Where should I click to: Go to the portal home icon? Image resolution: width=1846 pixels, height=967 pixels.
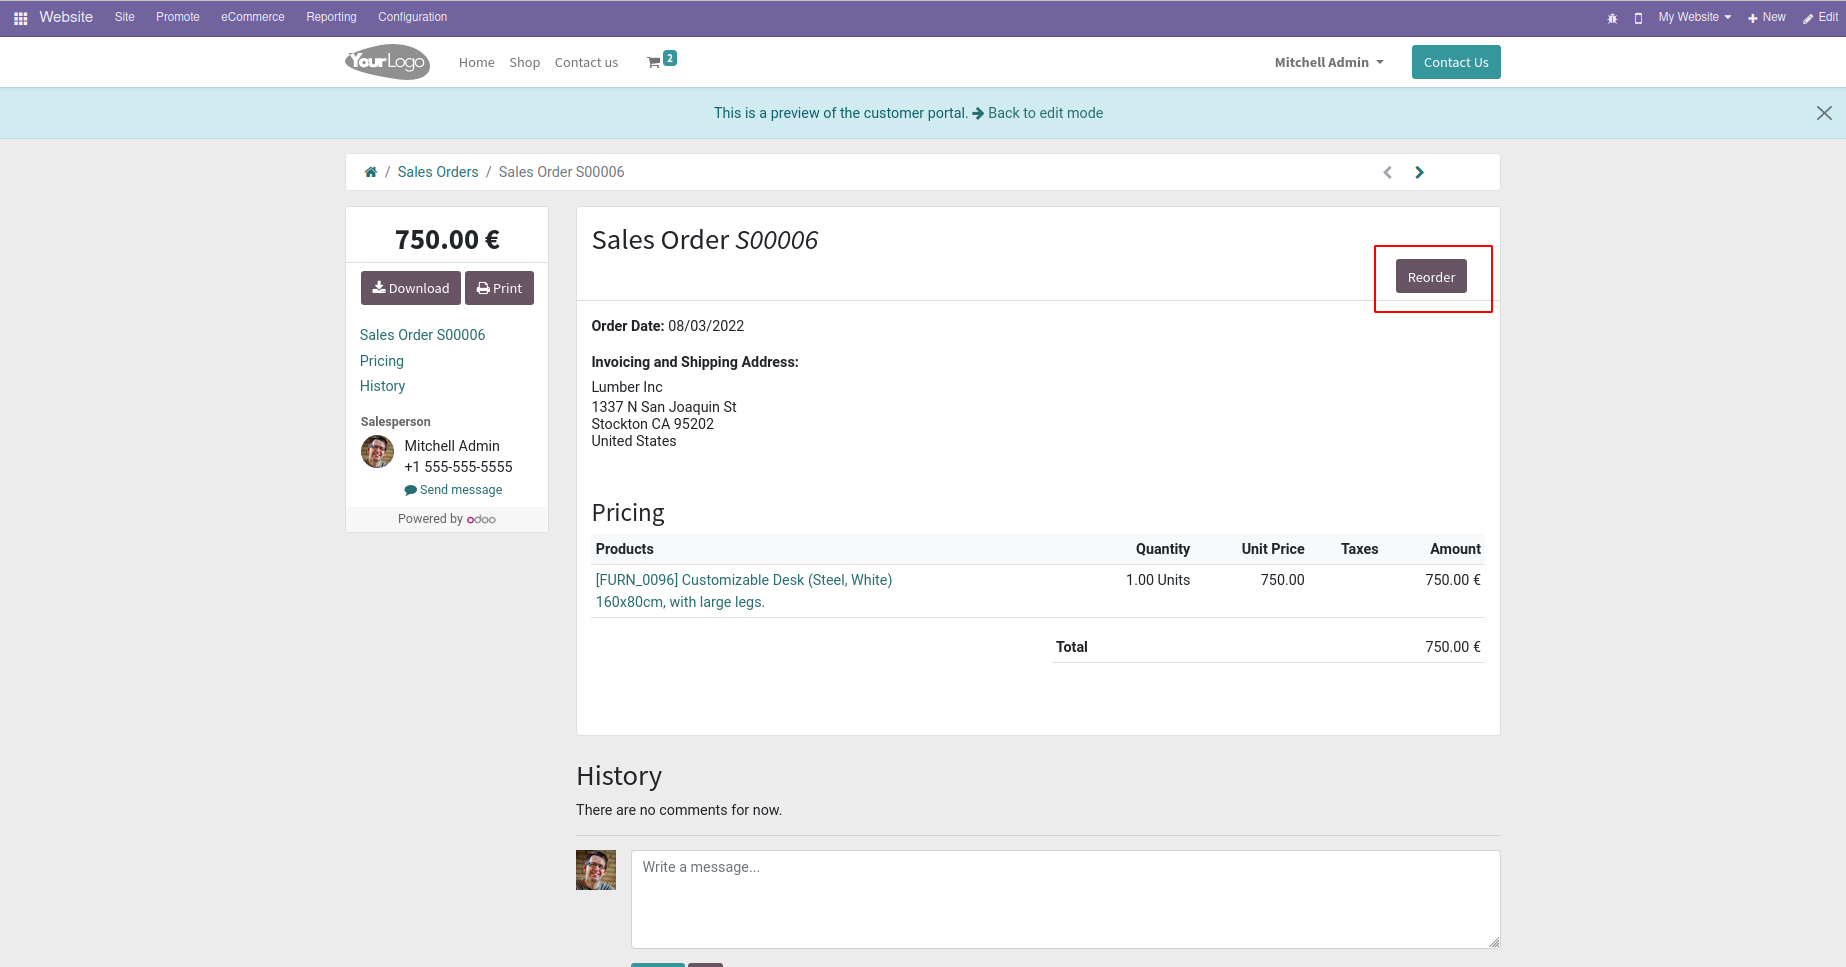371,172
